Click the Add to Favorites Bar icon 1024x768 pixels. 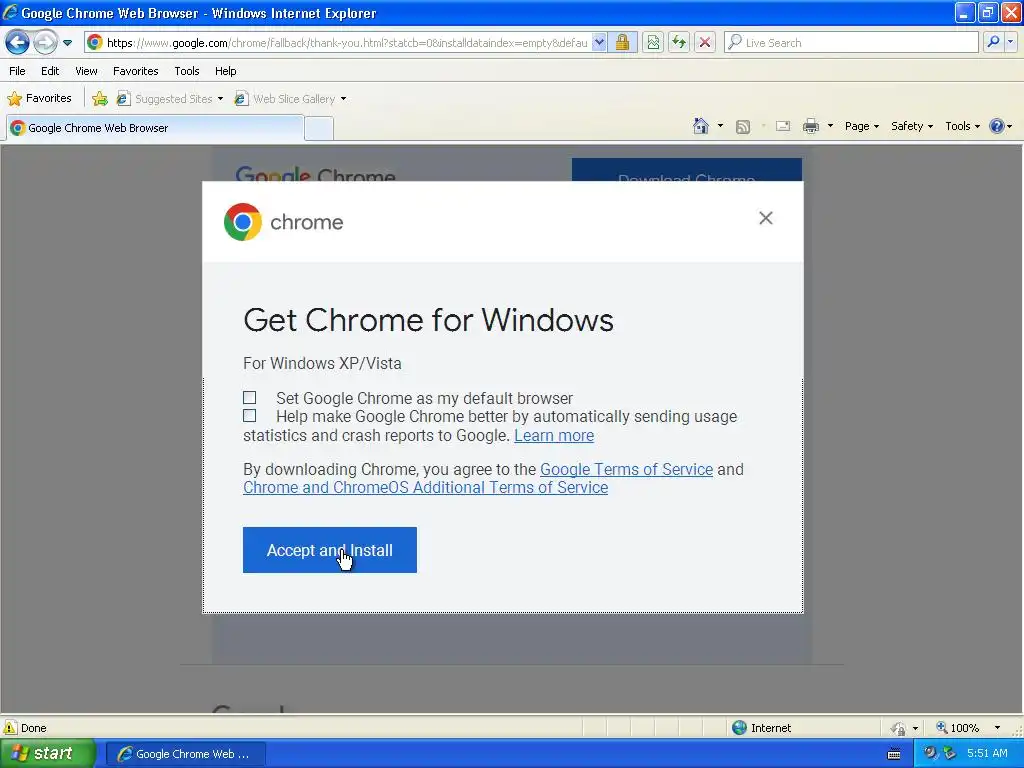tap(99, 99)
